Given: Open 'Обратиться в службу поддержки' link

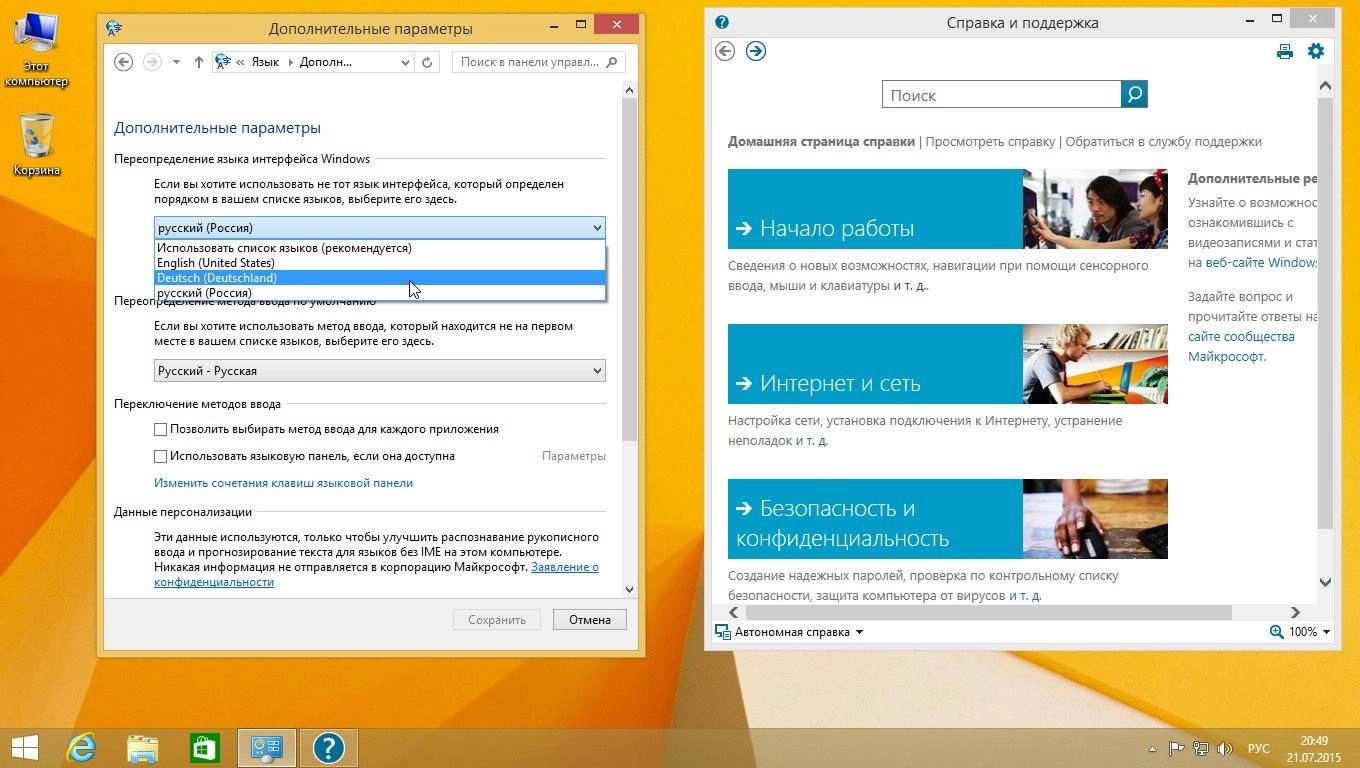Looking at the screenshot, I should [x=1164, y=142].
